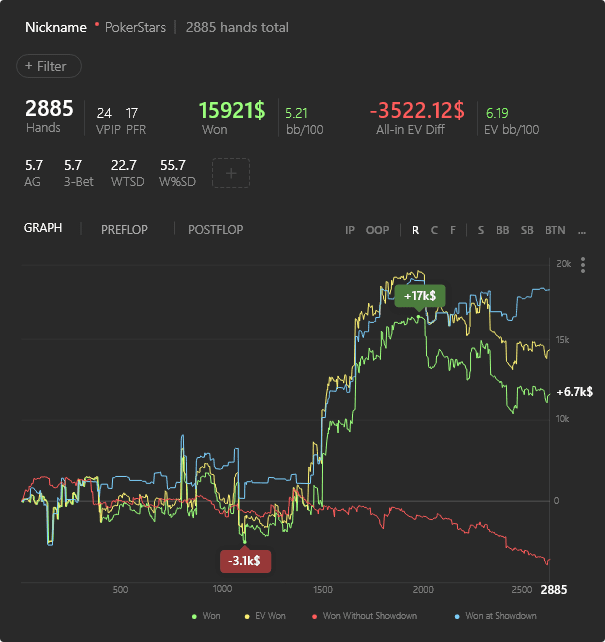Select the GRAPH tab

[43, 228]
